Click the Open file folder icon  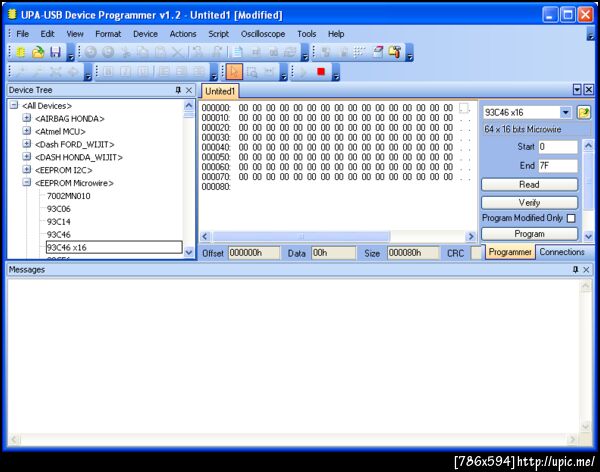tap(38, 52)
